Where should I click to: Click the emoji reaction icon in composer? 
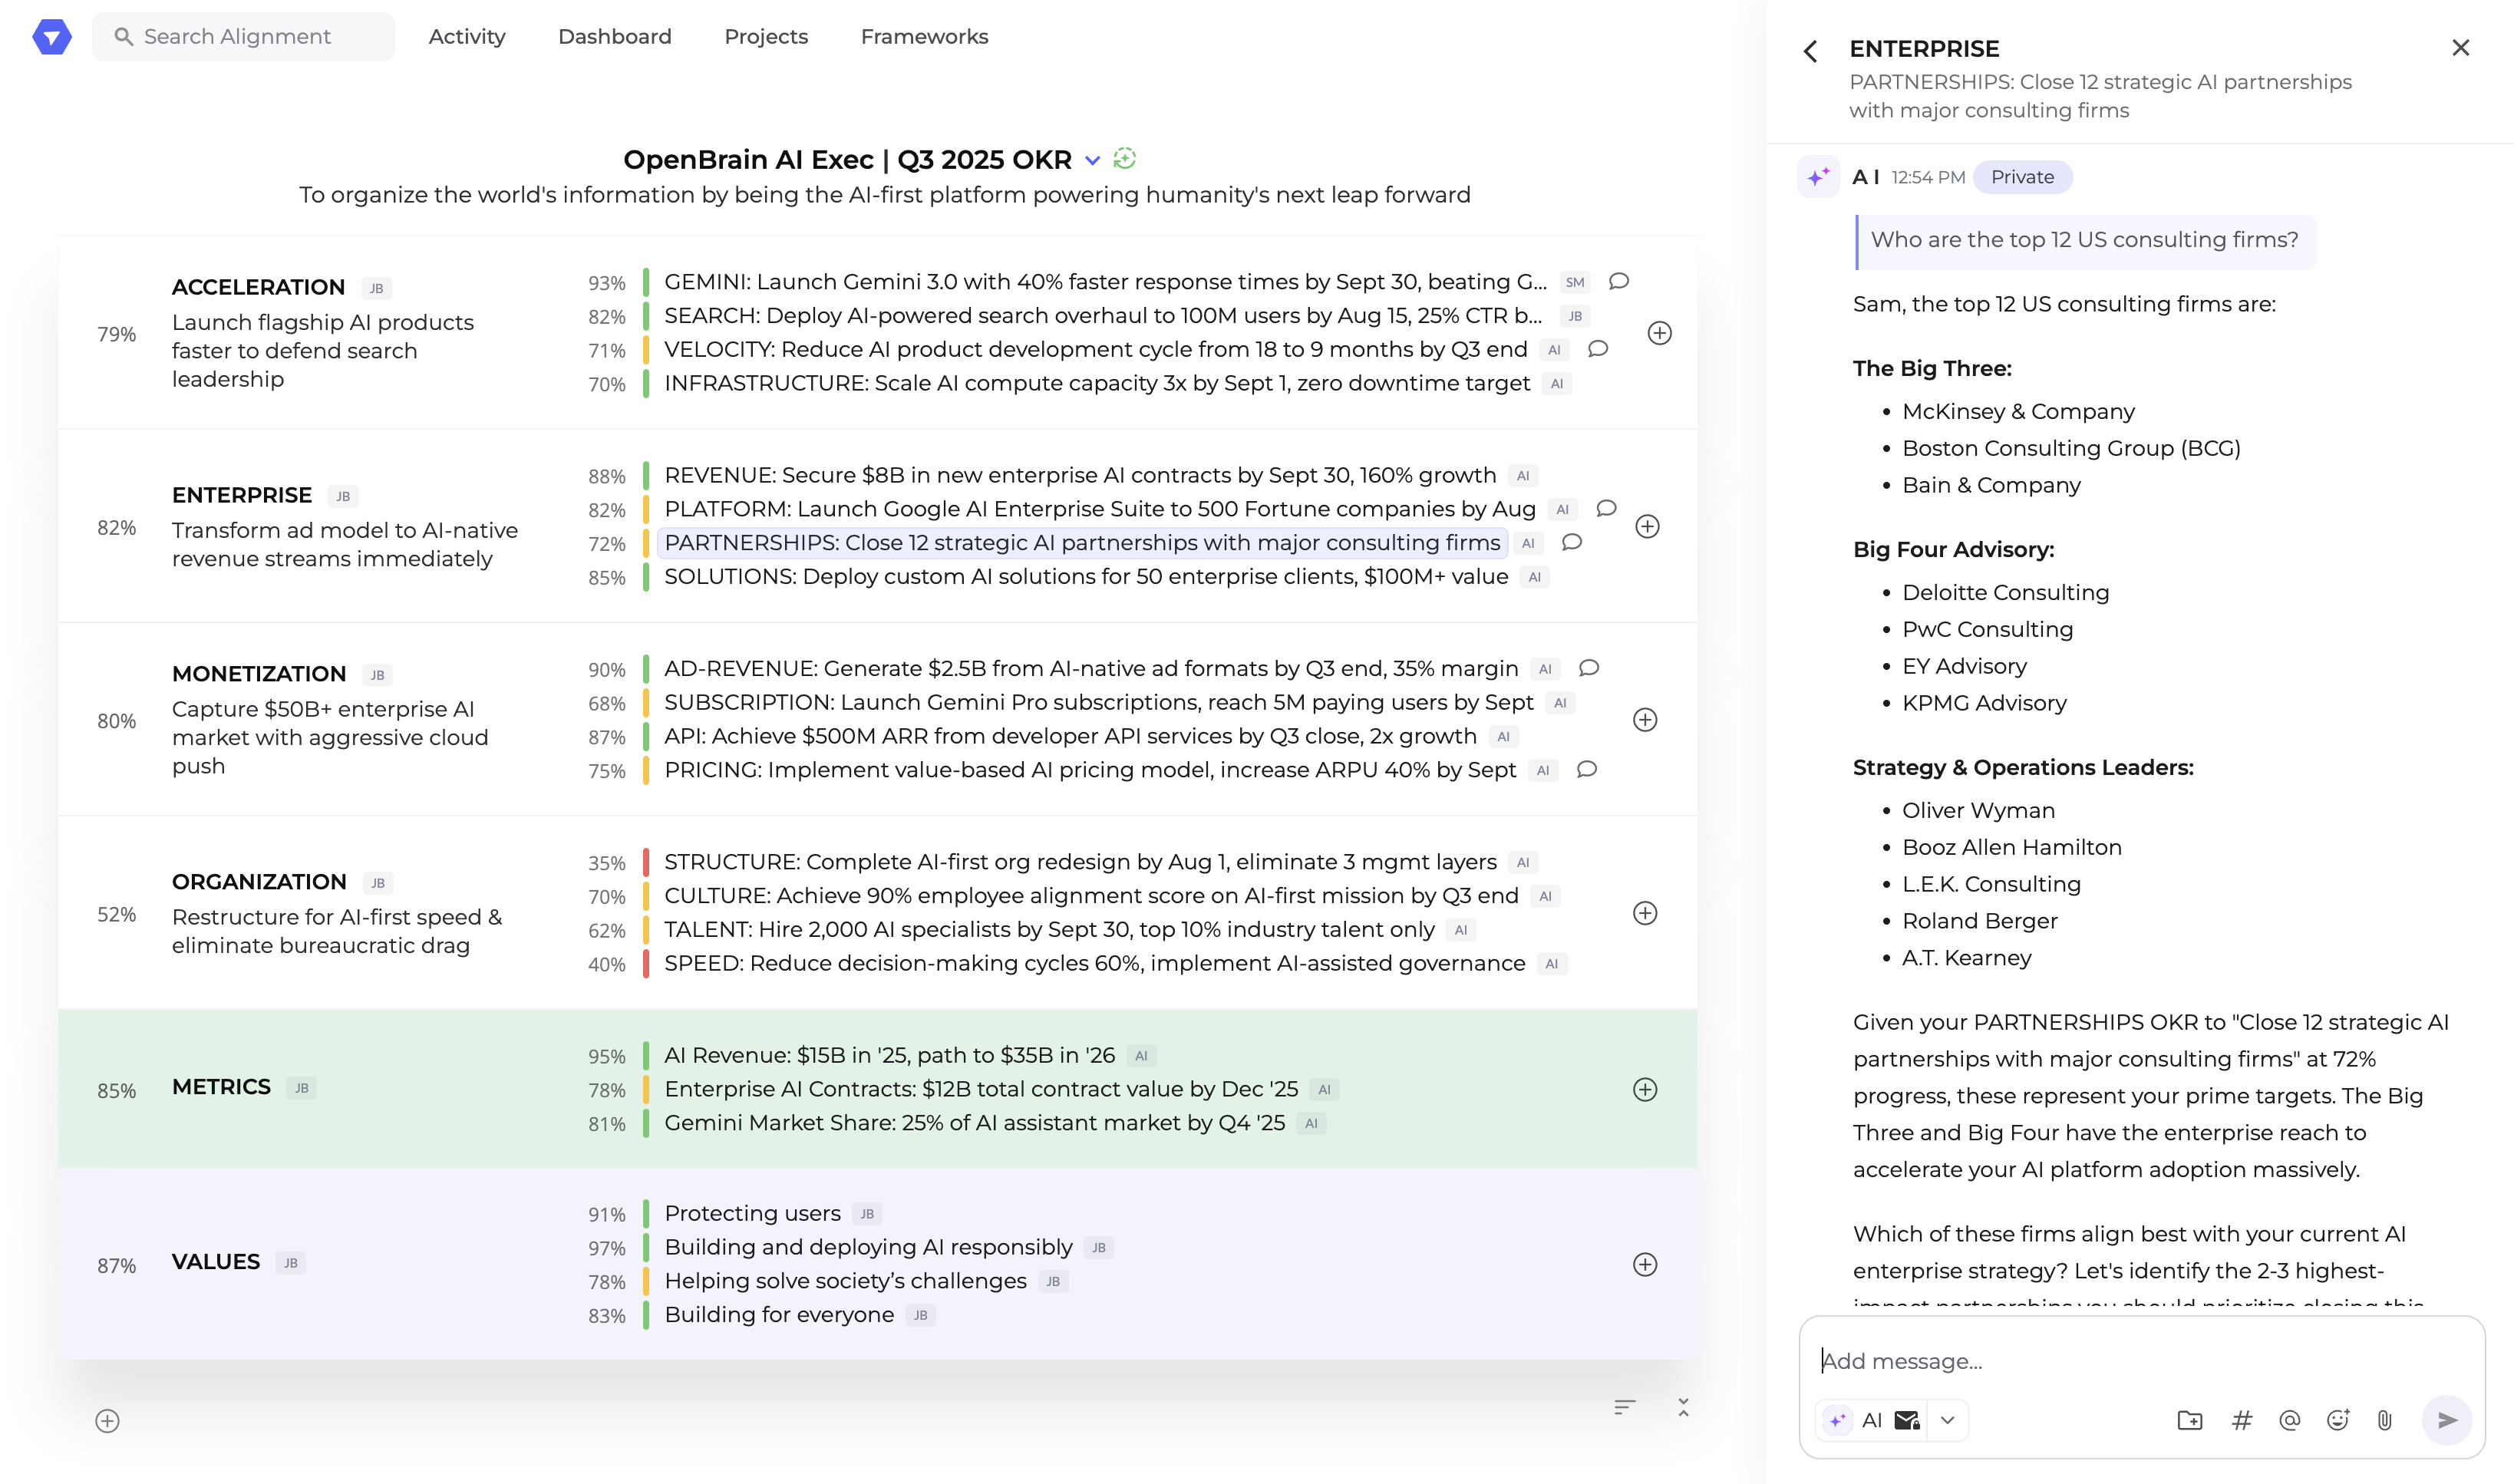(x=2337, y=1420)
